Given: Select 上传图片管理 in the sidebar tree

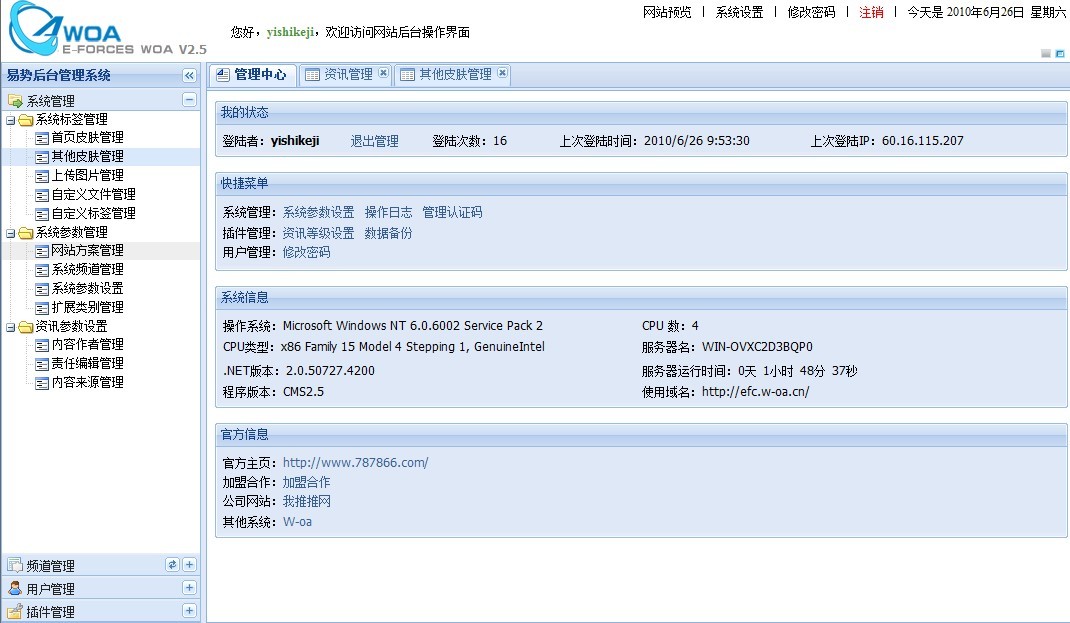Looking at the screenshot, I should coord(87,176).
